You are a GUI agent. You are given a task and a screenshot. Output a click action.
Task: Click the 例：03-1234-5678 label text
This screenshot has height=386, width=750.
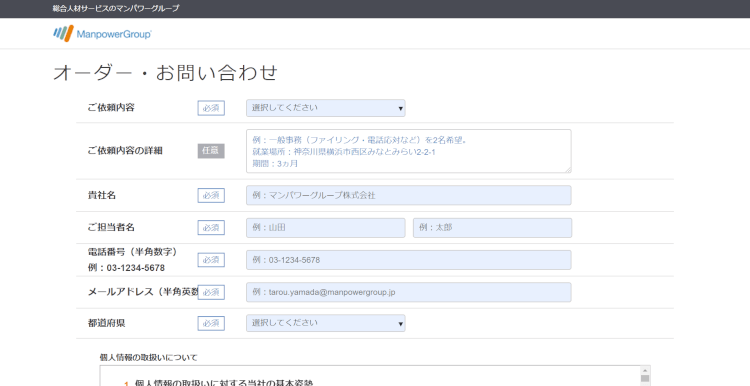[x=126, y=268]
